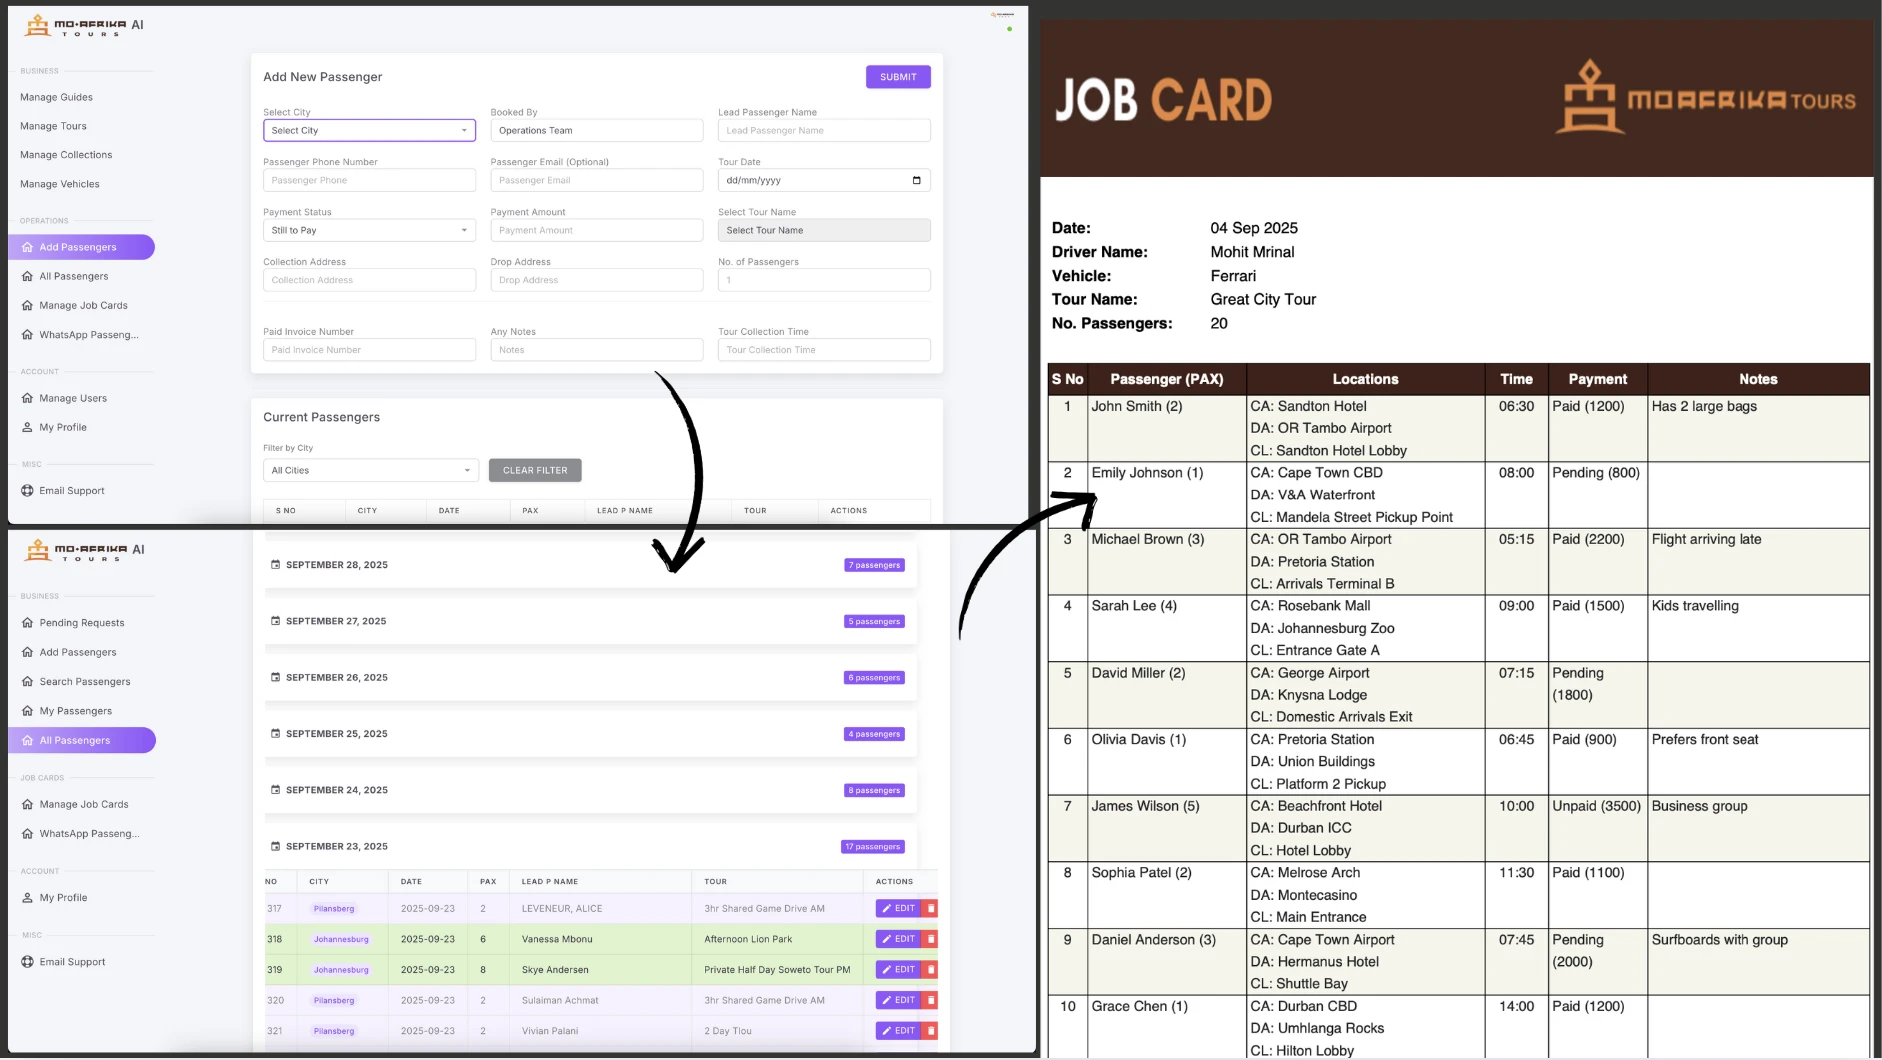The width and height of the screenshot is (1882, 1060).
Task: Open the Payment Status dropdown
Action: click(x=368, y=231)
